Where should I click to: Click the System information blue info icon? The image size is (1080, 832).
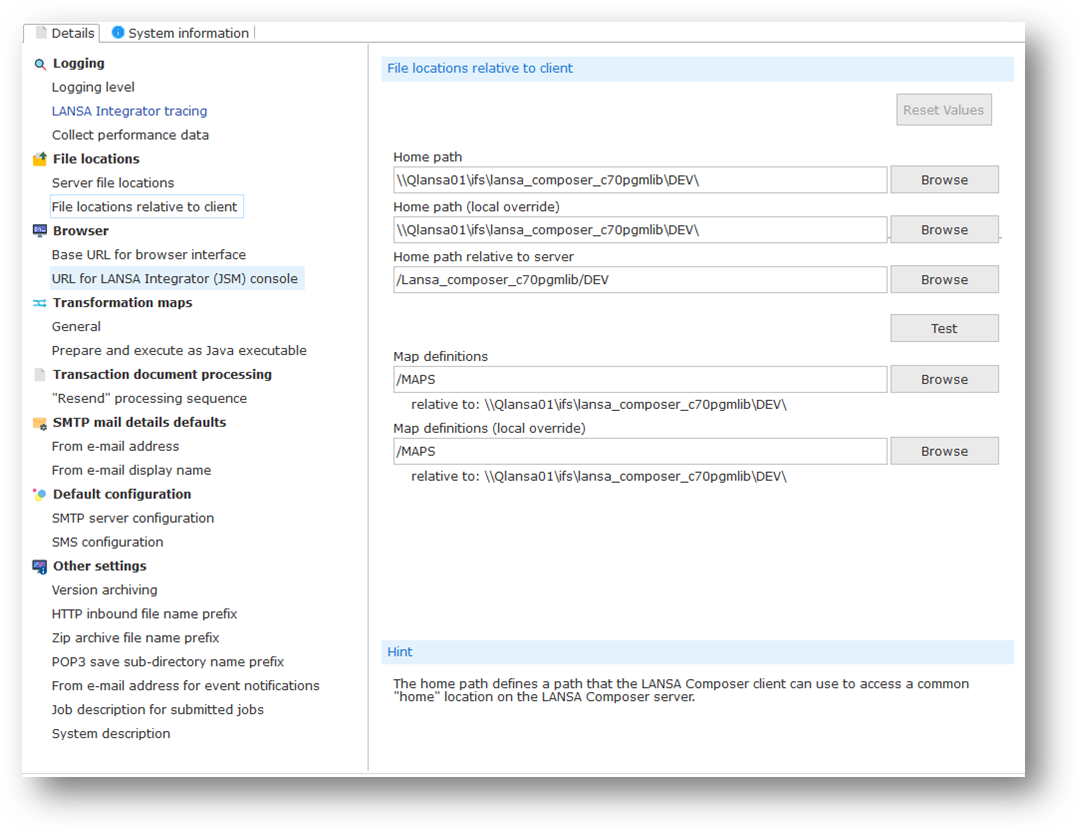118,33
